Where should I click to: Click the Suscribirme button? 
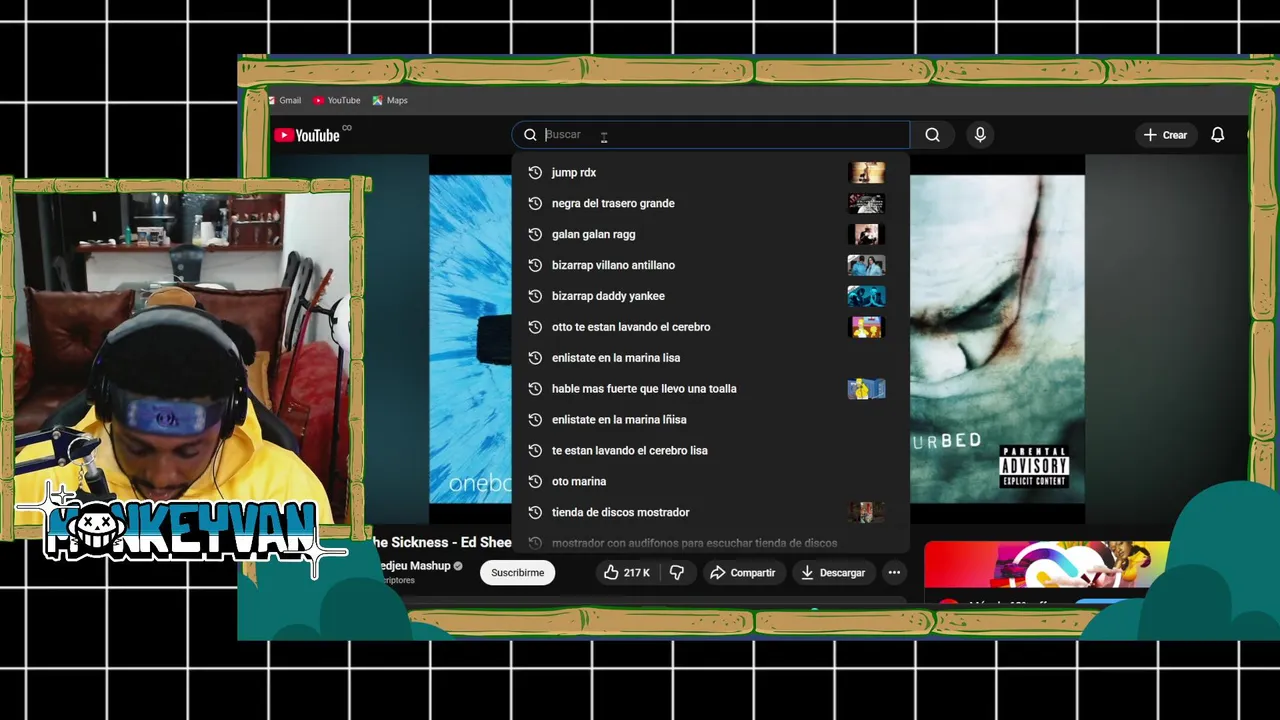pyautogui.click(x=517, y=573)
